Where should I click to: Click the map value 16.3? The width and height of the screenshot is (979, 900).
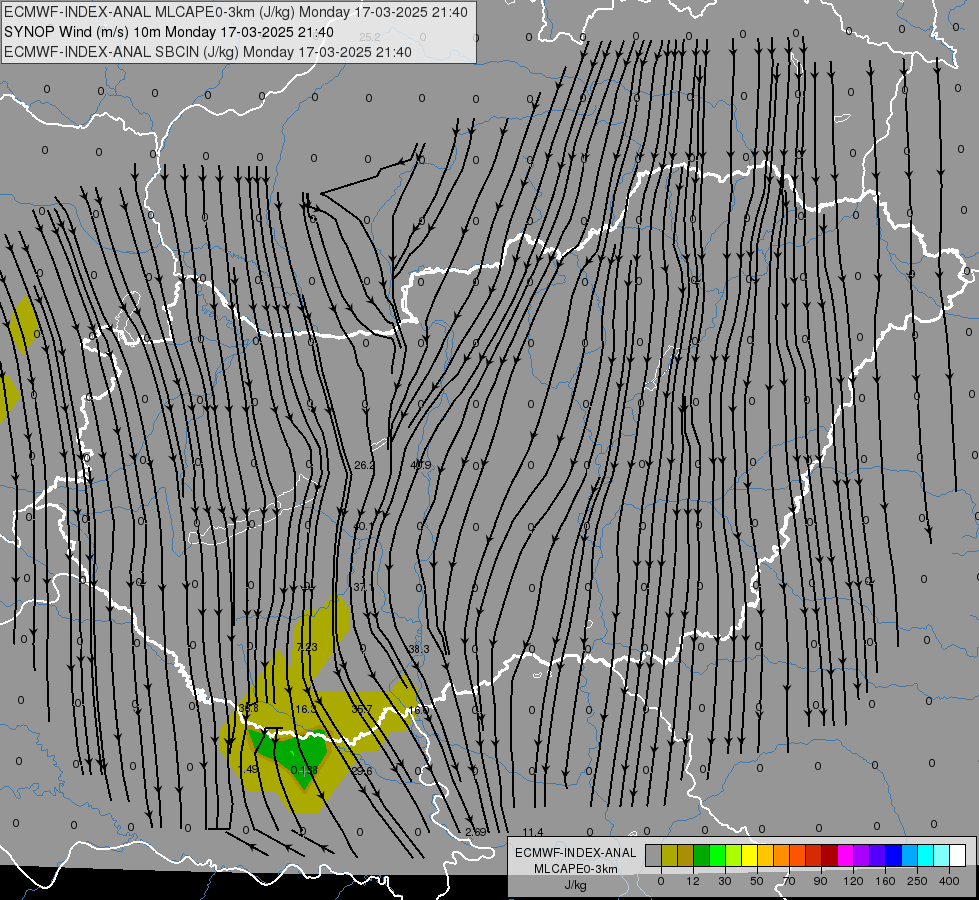(x=306, y=710)
